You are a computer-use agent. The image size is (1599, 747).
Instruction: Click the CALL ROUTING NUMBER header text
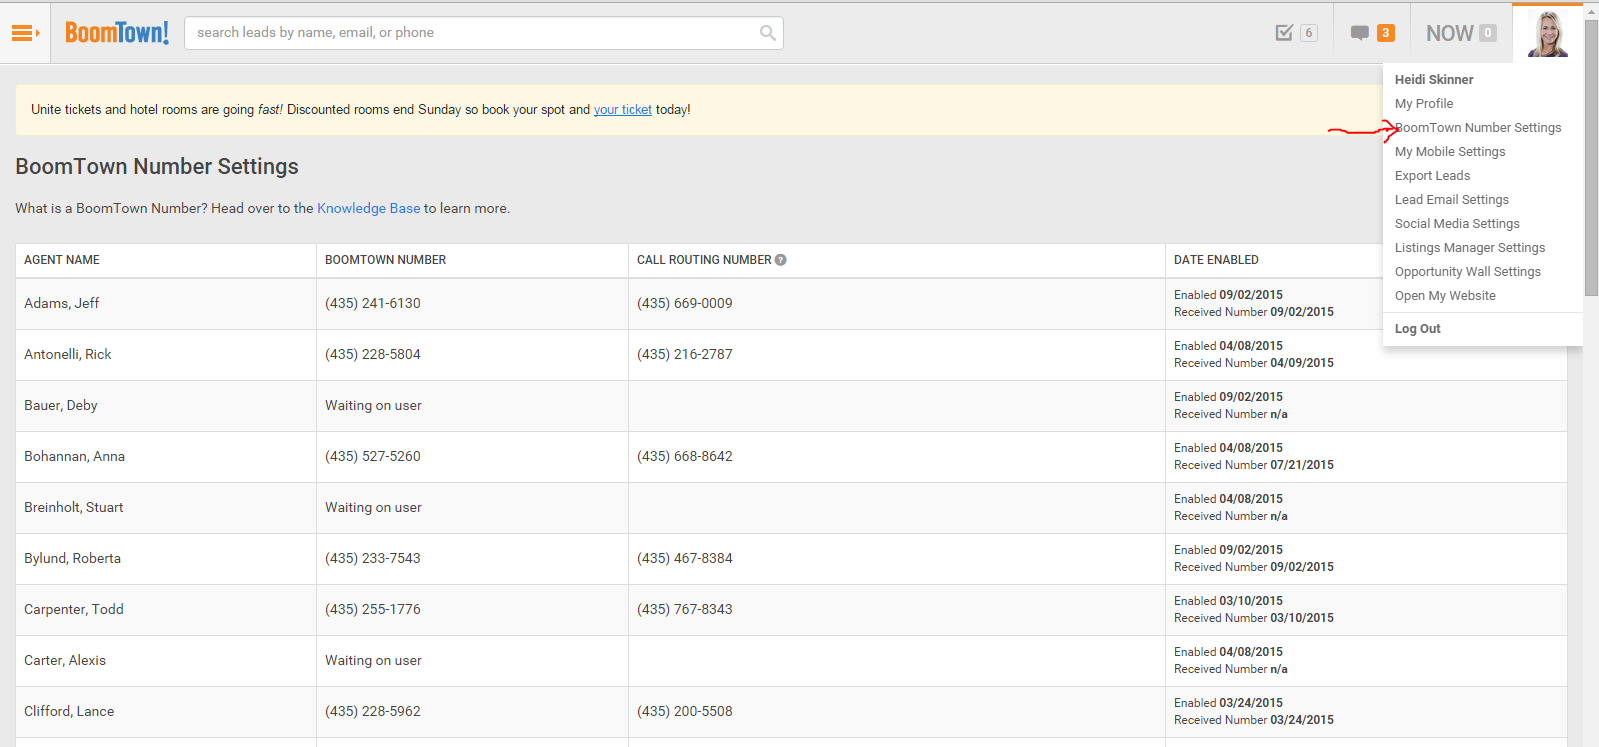(x=704, y=260)
